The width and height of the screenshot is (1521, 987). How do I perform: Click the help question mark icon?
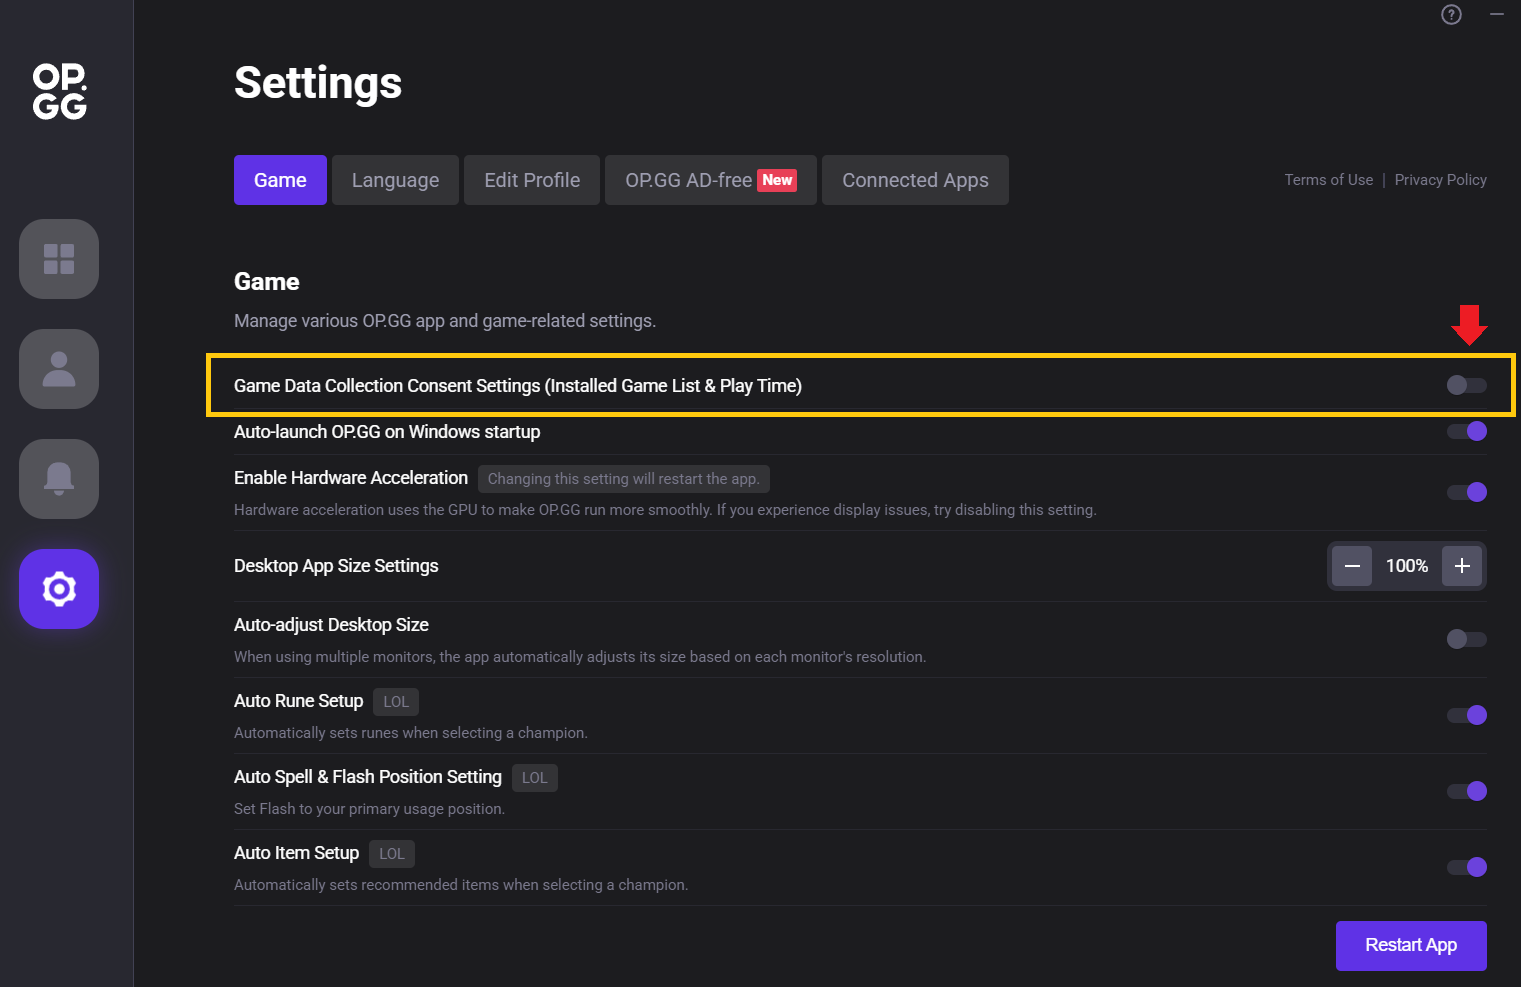tap(1451, 14)
